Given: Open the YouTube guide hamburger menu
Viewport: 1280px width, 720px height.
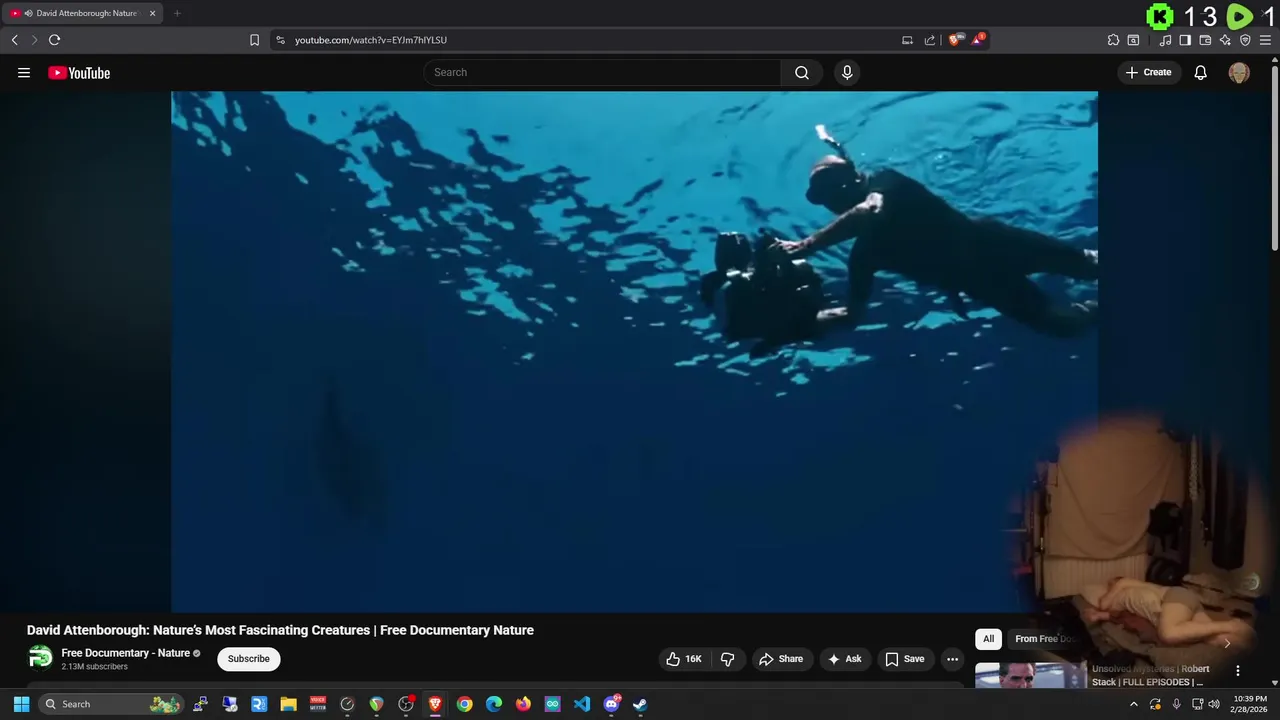Looking at the screenshot, I should [x=24, y=73].
